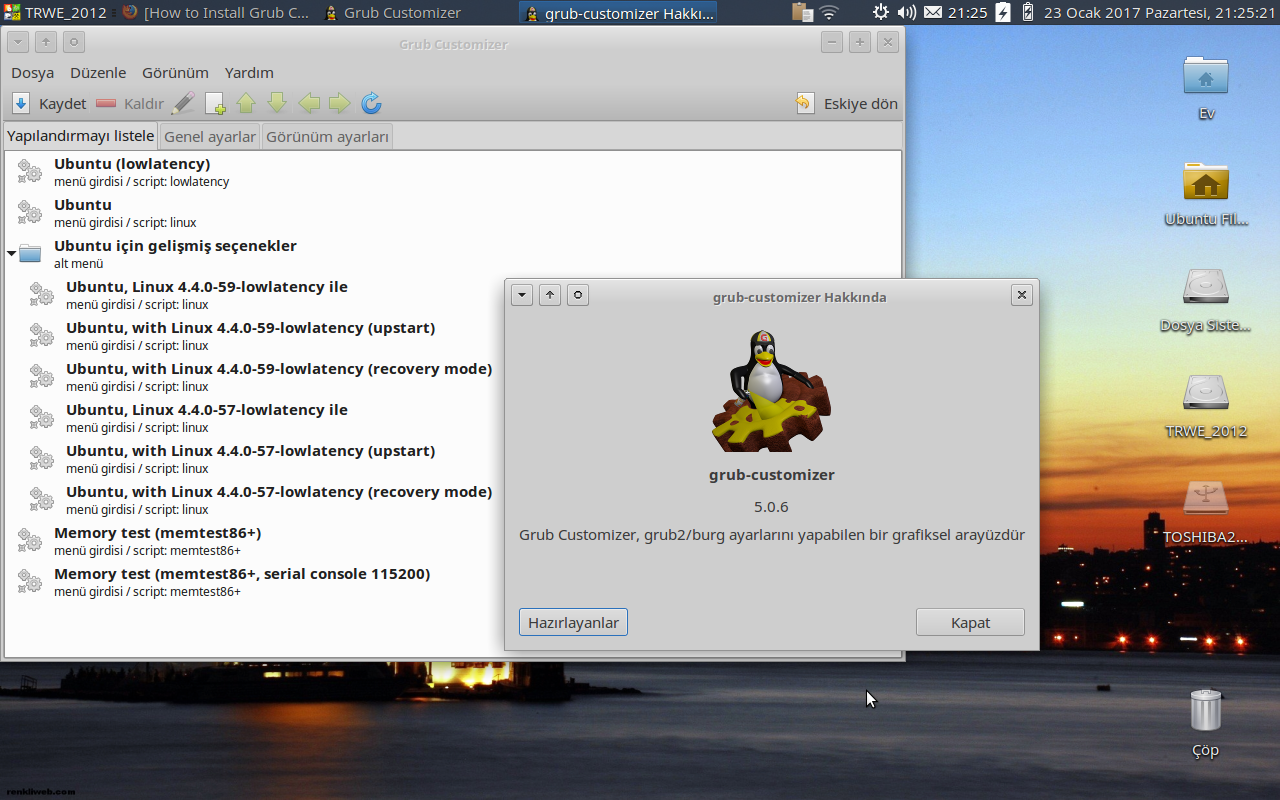Click the mail envelope tray icon
The width and height of the screenshot is (1280, 800).
pos(932,13)
